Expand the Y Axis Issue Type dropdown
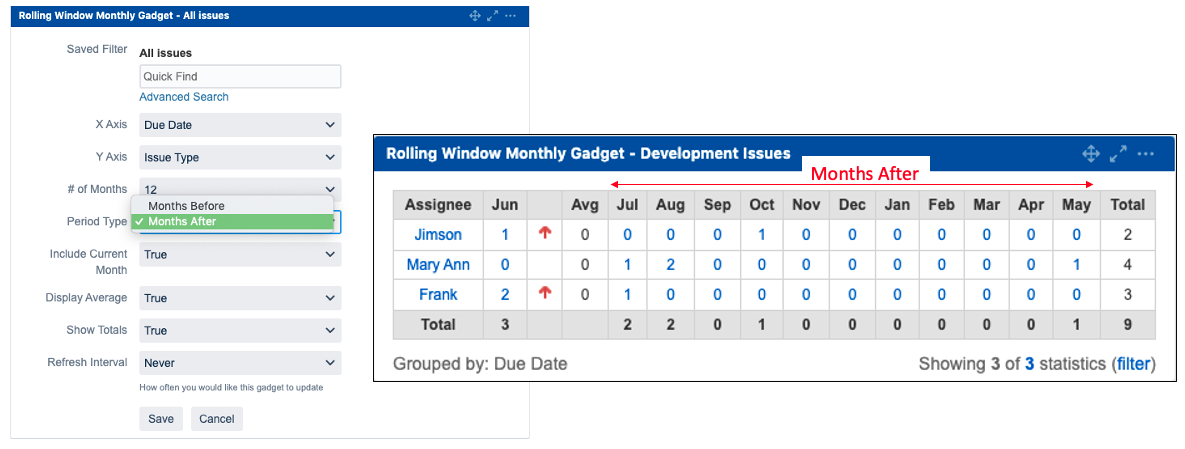The image size is (1185, 449). (x=240, y=157)
